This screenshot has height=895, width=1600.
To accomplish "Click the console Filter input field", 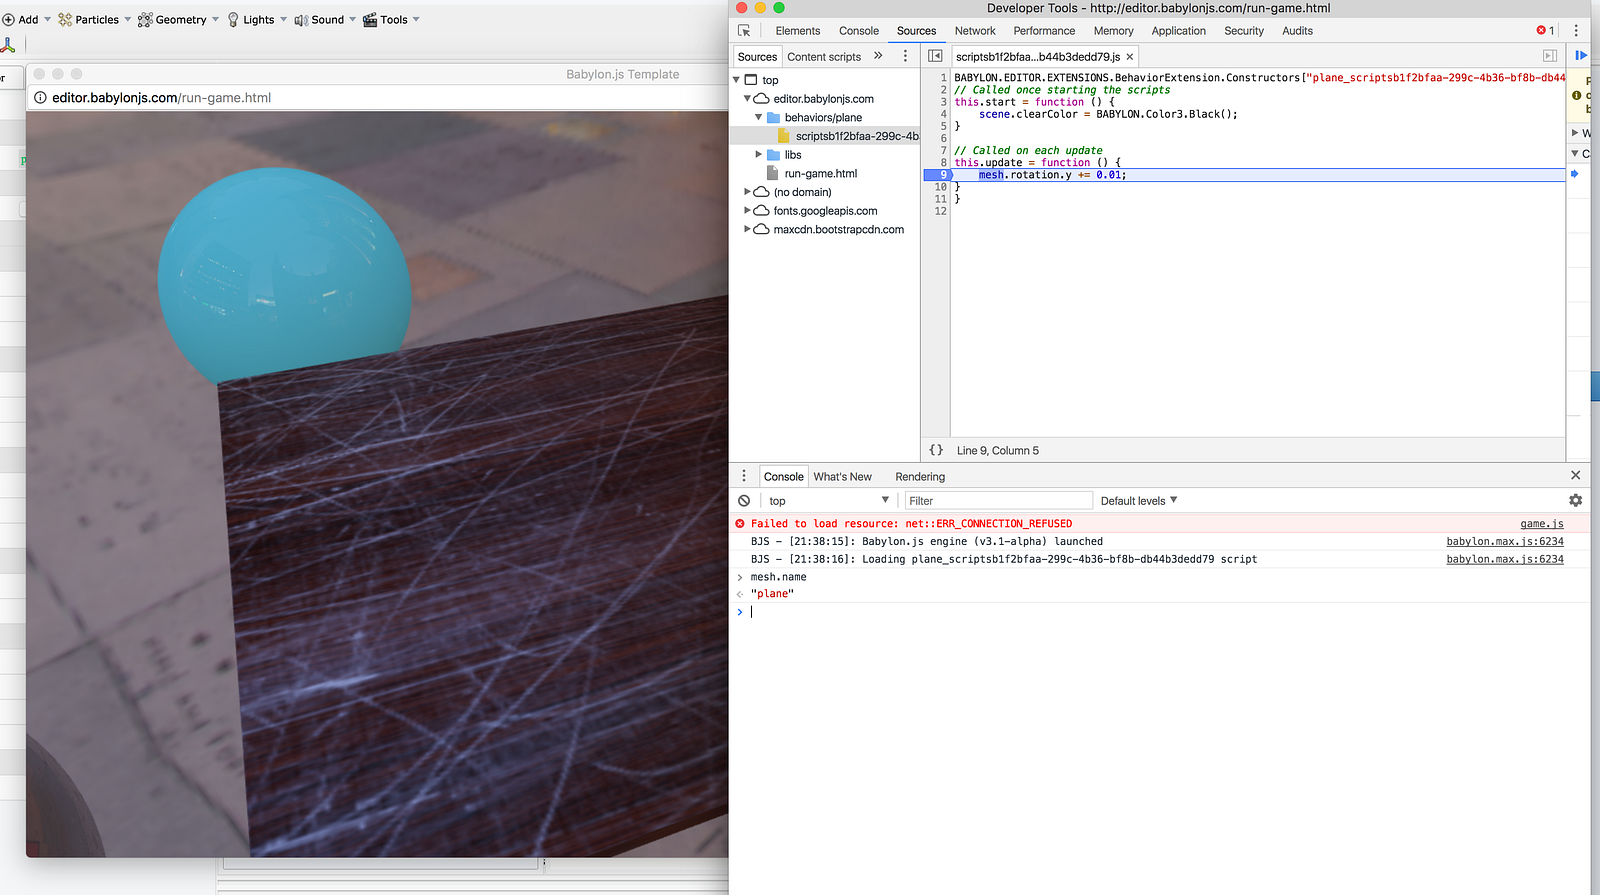I will tap(996, 501).
